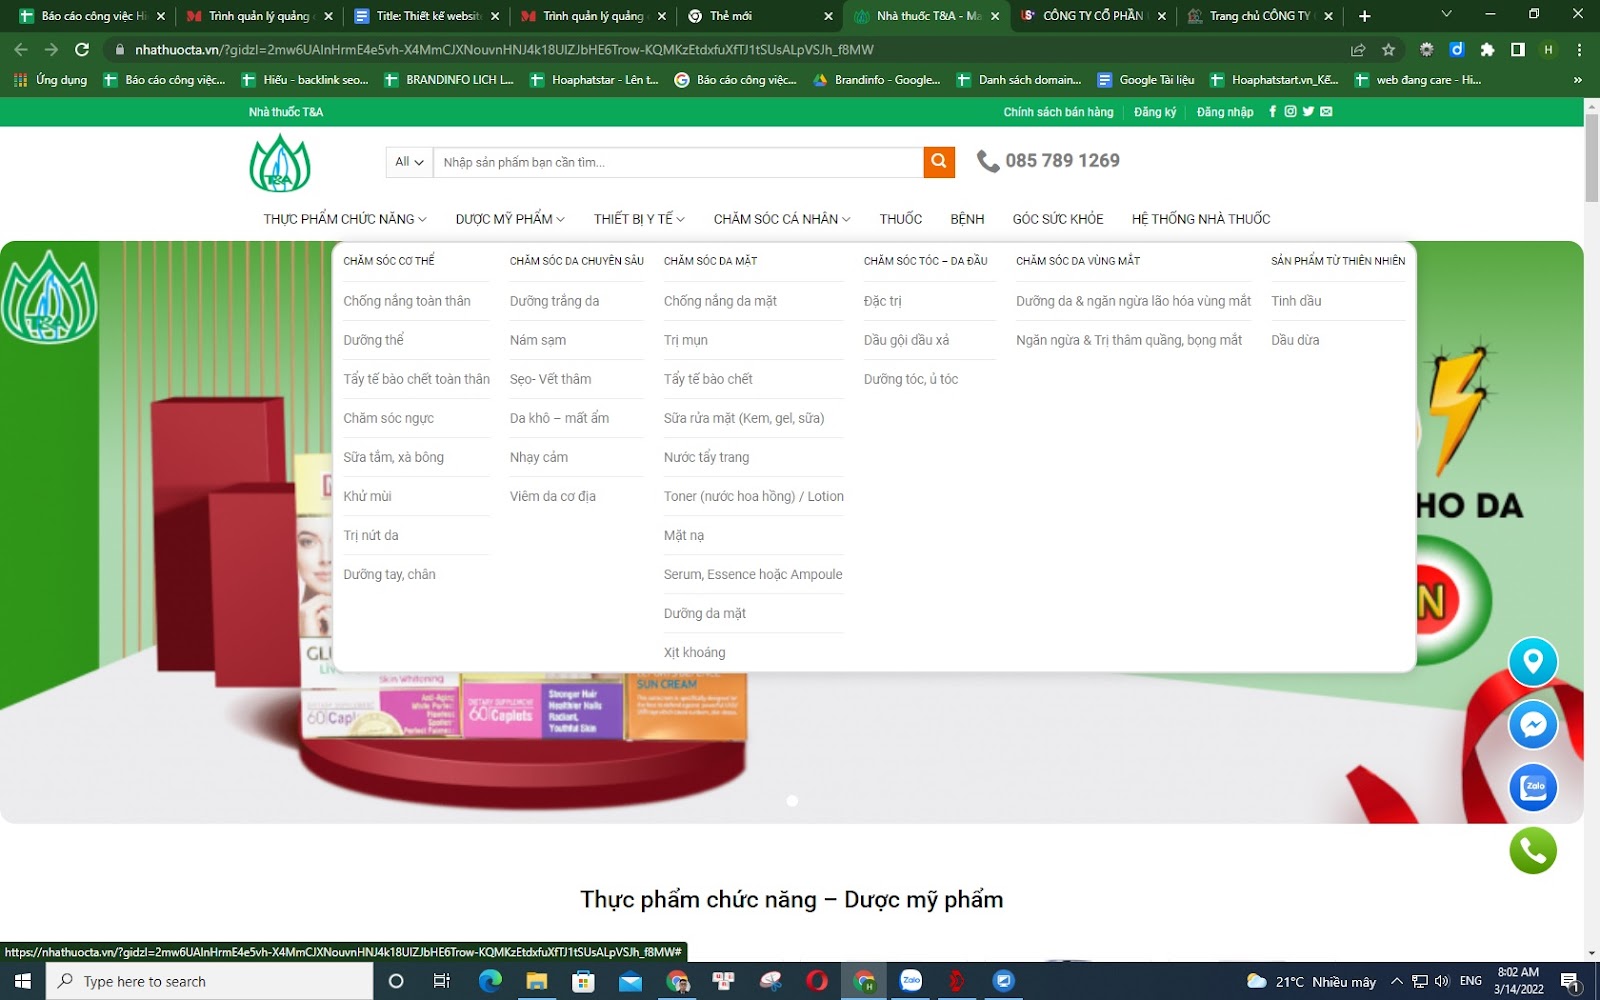
Task: Click the carousel slide indicator dot
Action: pos(792,801)
